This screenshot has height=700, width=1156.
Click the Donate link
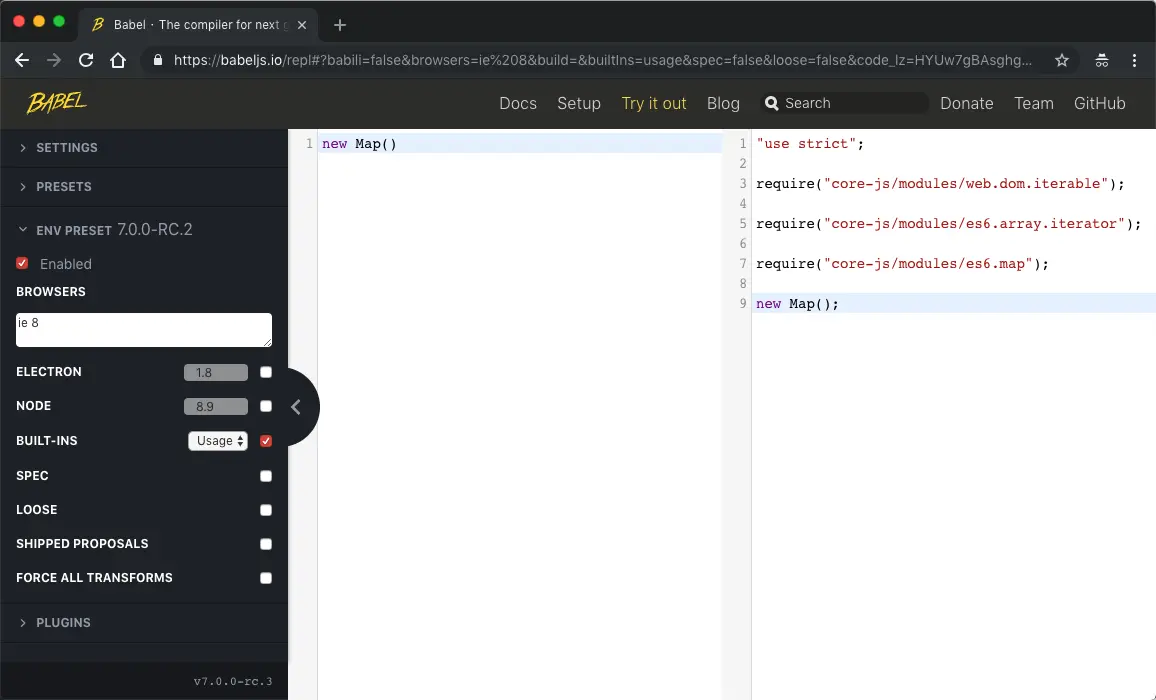967,103
